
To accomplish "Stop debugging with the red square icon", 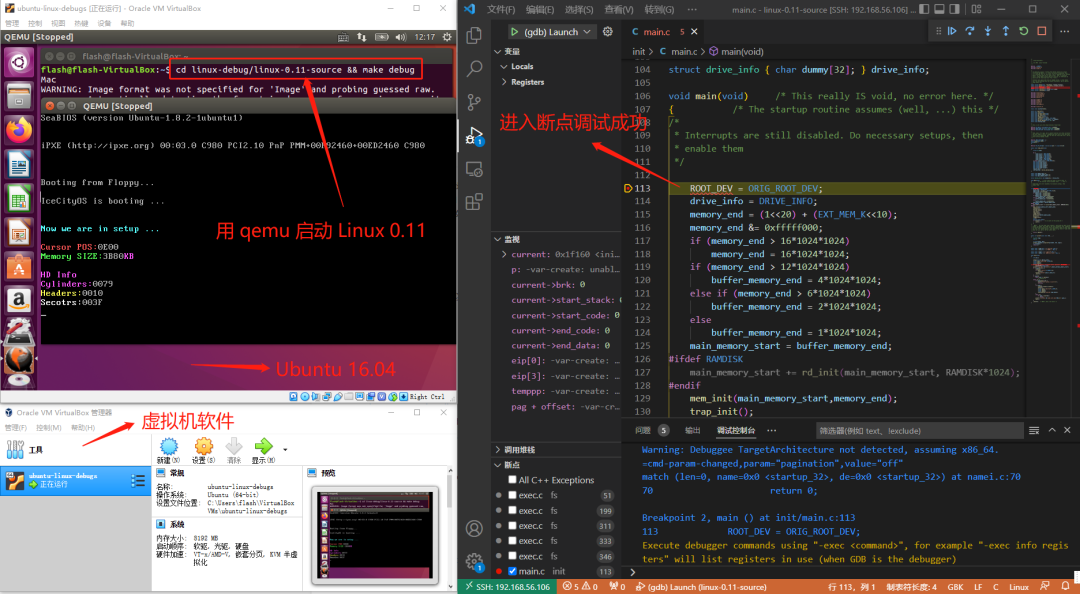I will (1041, 31).
